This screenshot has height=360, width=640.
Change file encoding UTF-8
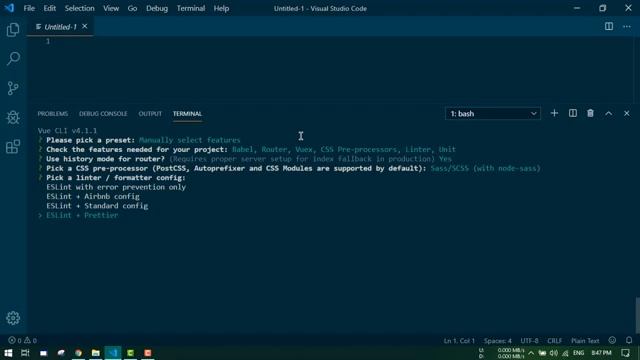point(529,340)
